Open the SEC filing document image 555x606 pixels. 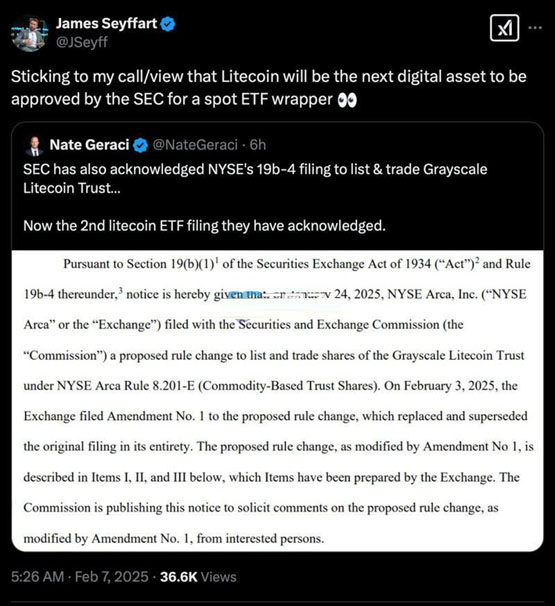pos(278,401)
